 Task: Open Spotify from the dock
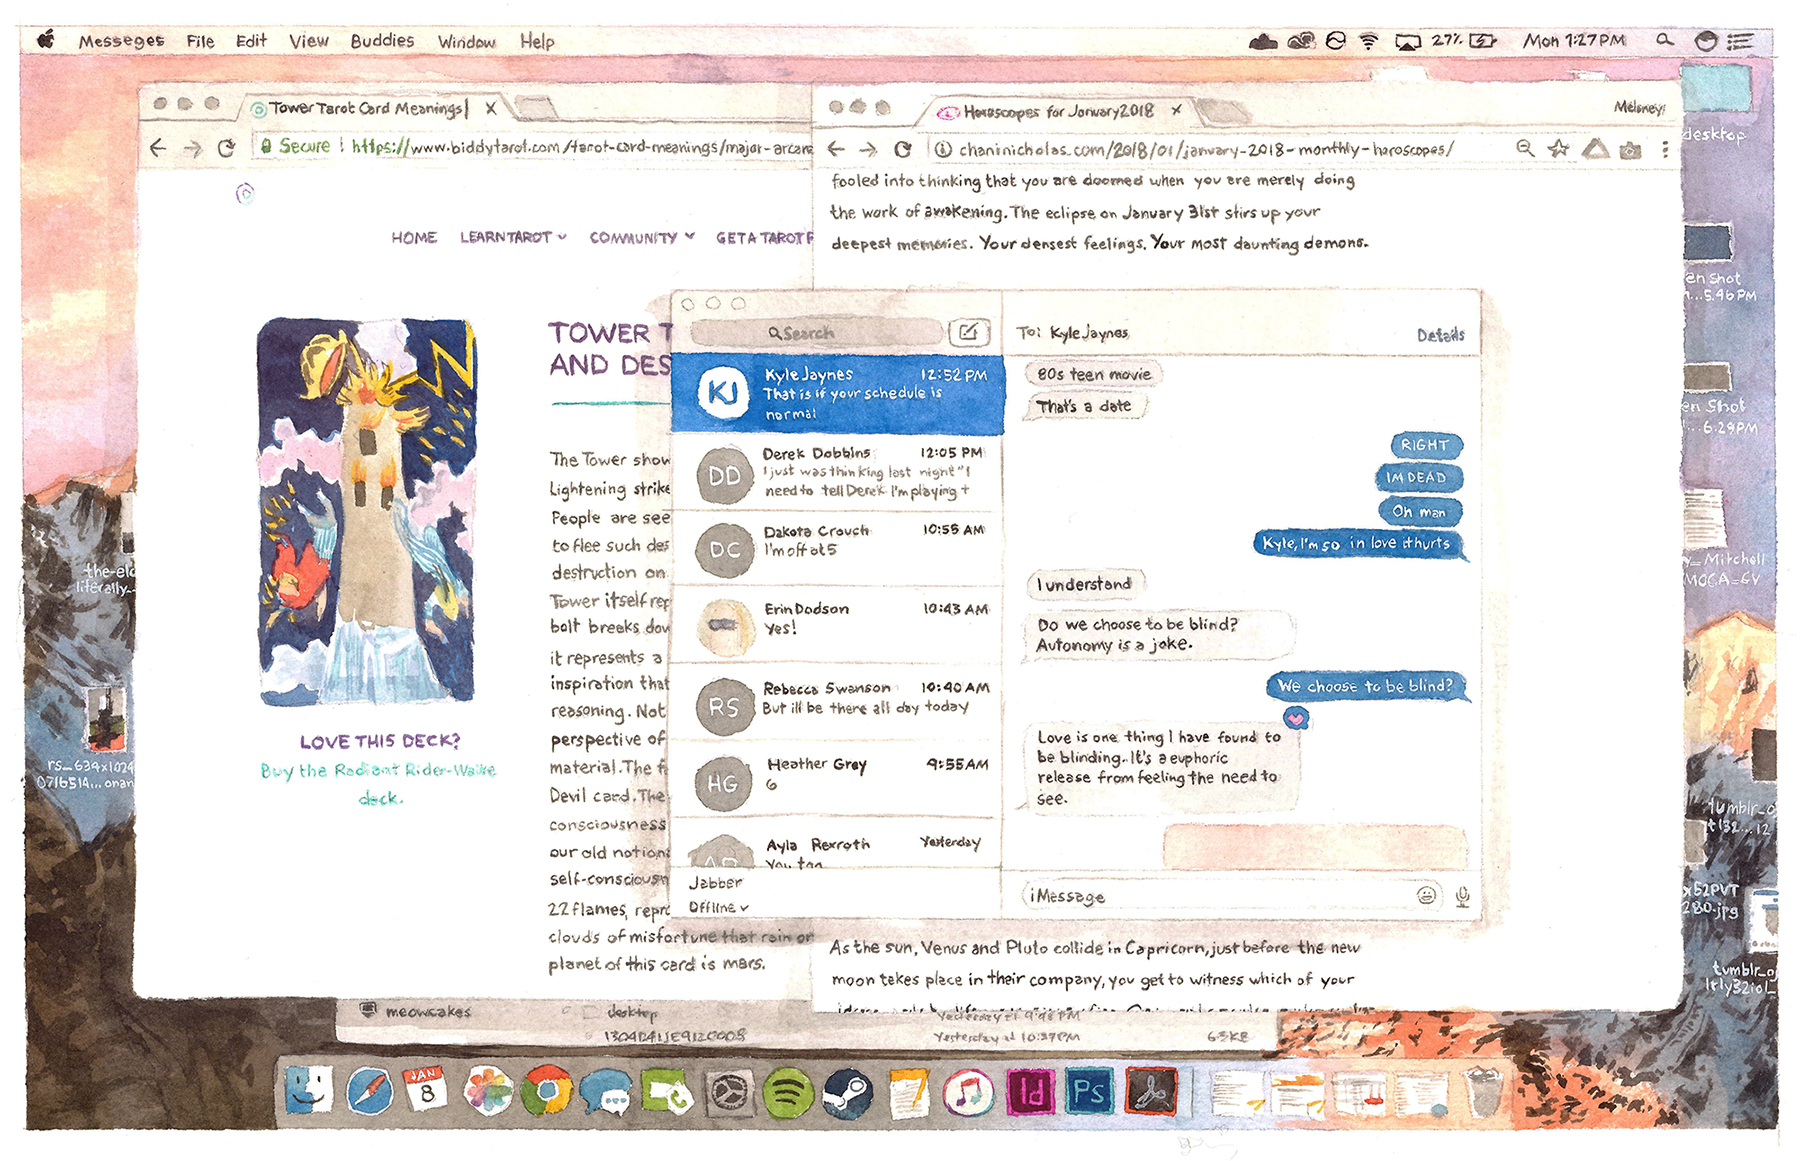788,1092
